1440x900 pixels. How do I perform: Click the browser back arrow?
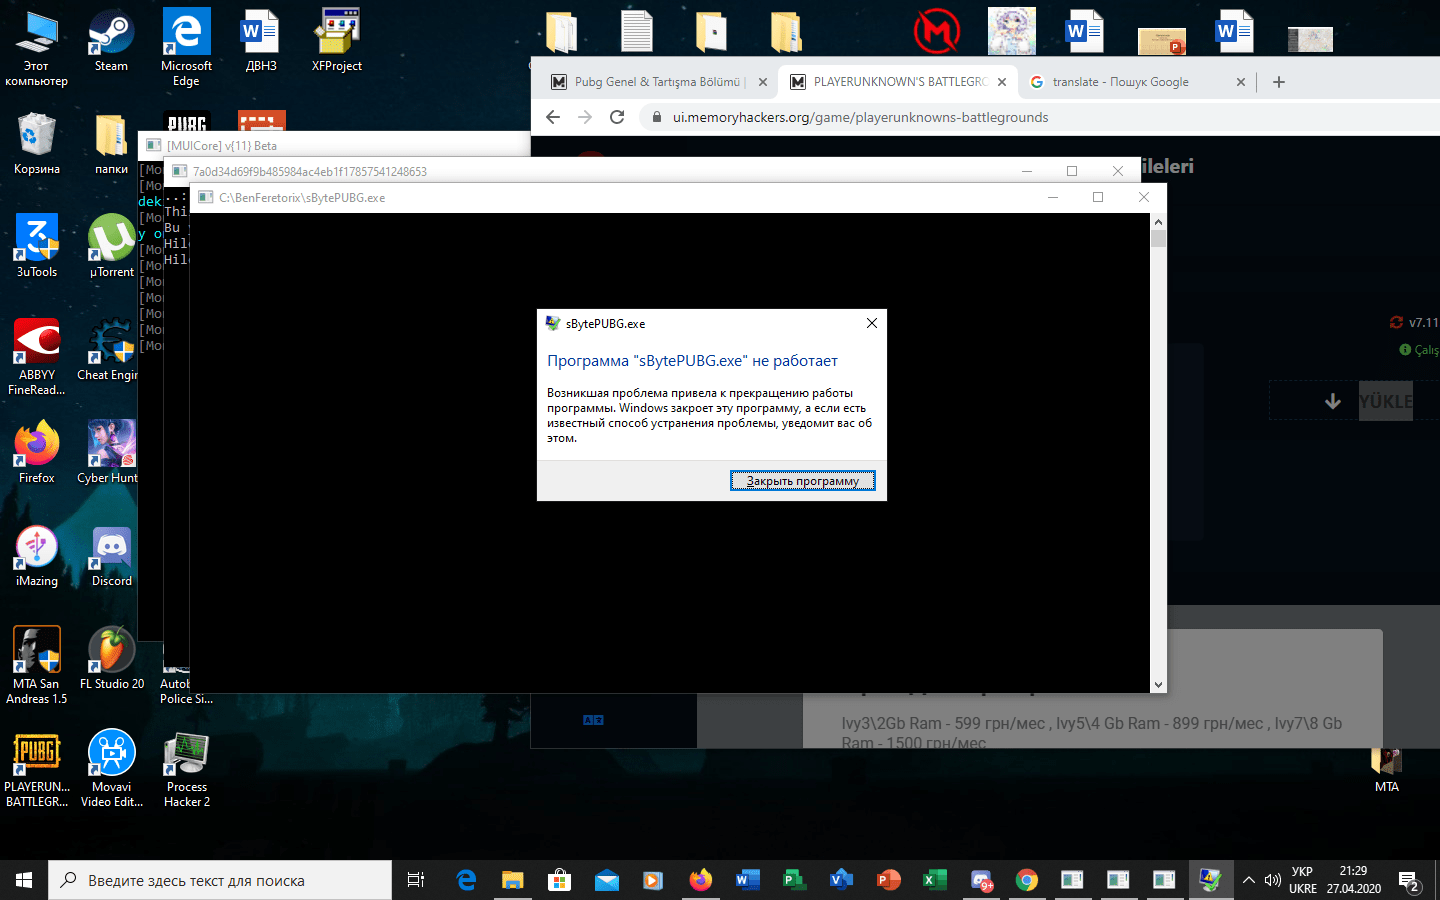(x=553, y=117)
